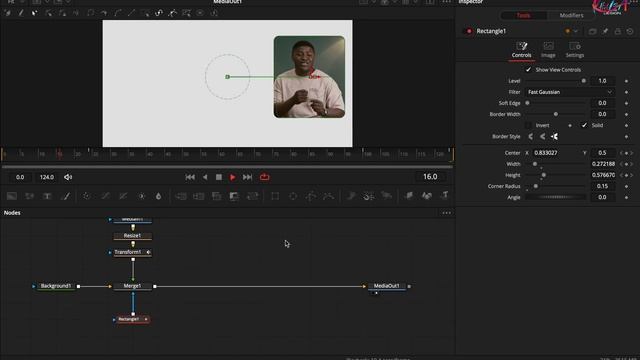Stop playback
Screen dimensions: 640x360
click(219, 177)
